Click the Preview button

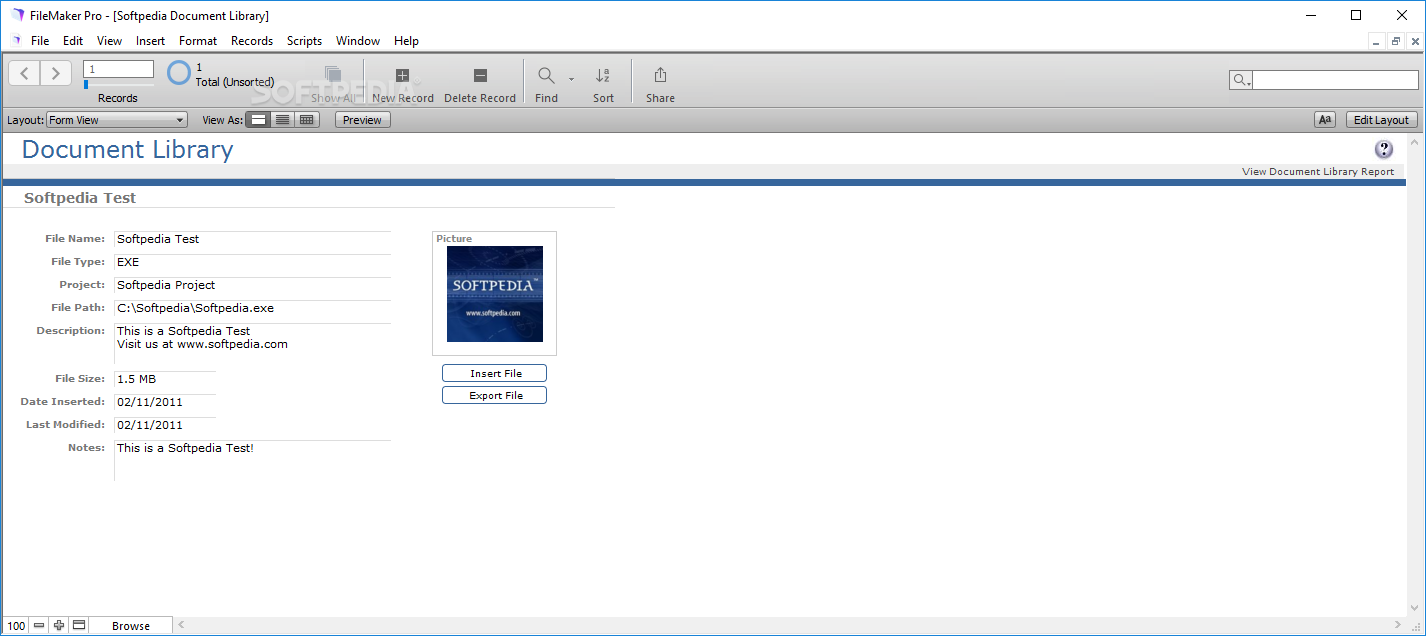(362, 120)
